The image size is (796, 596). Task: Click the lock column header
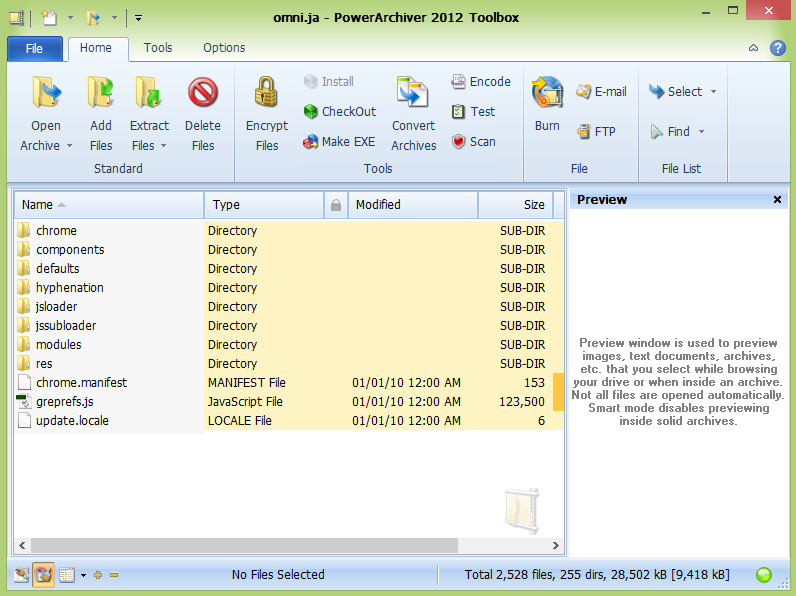tap(336, 205)
